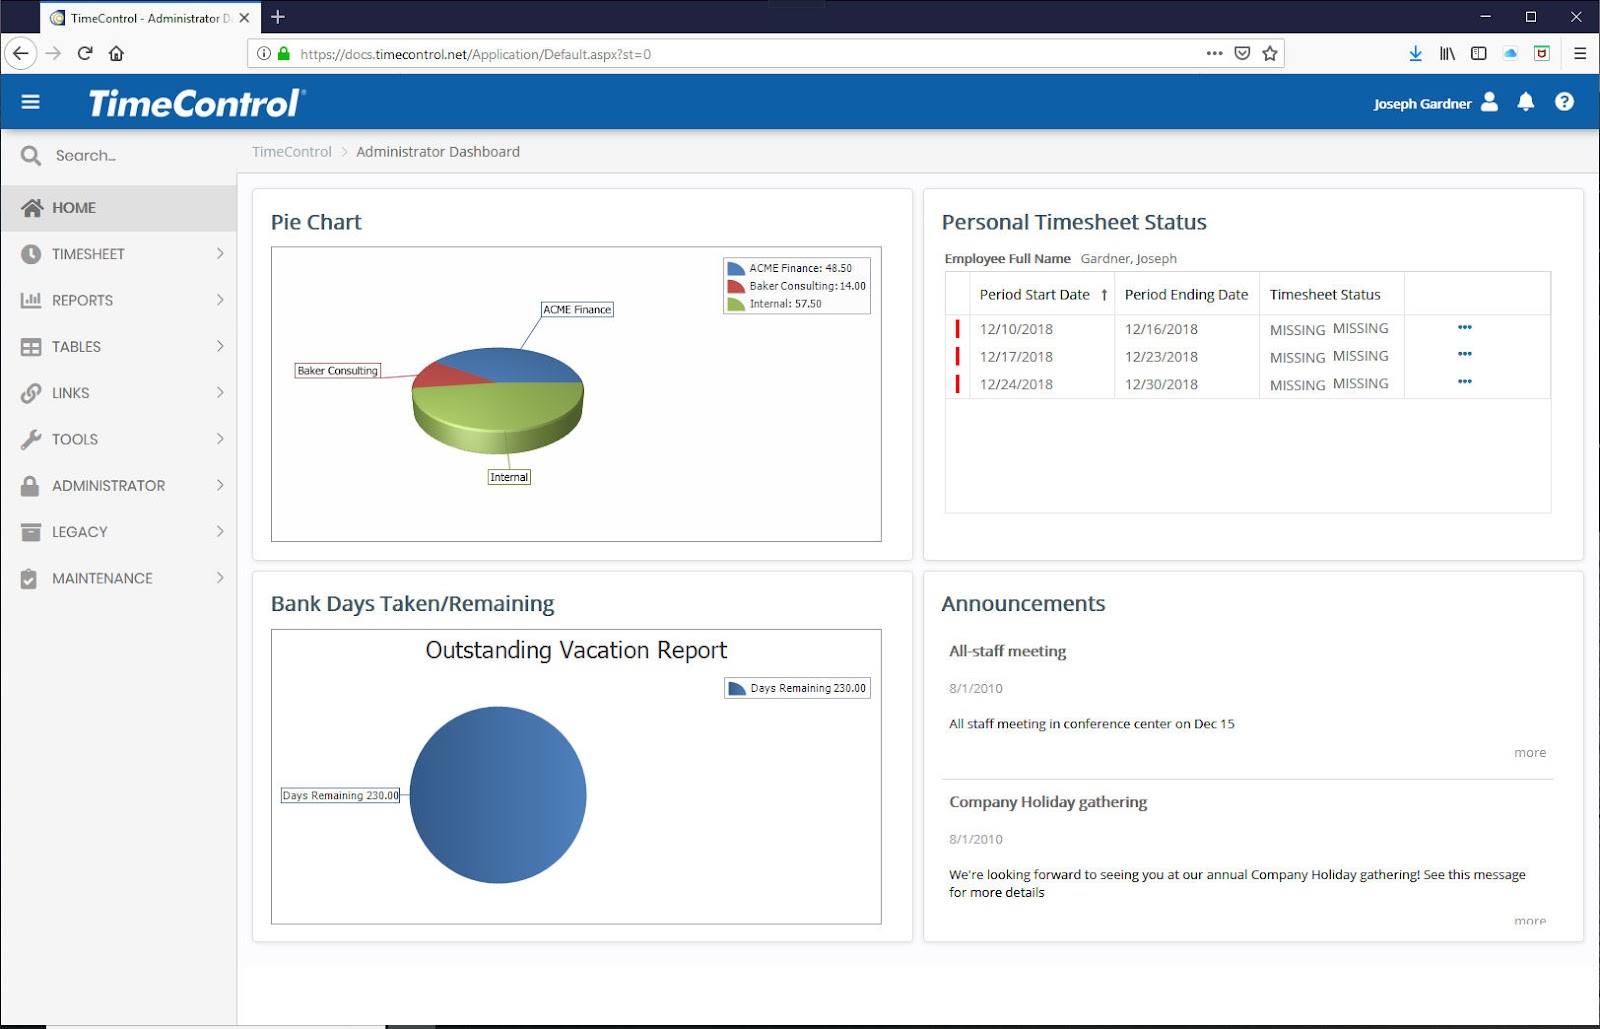Open the ADMINISTRATOR menu item

(118, 486)
